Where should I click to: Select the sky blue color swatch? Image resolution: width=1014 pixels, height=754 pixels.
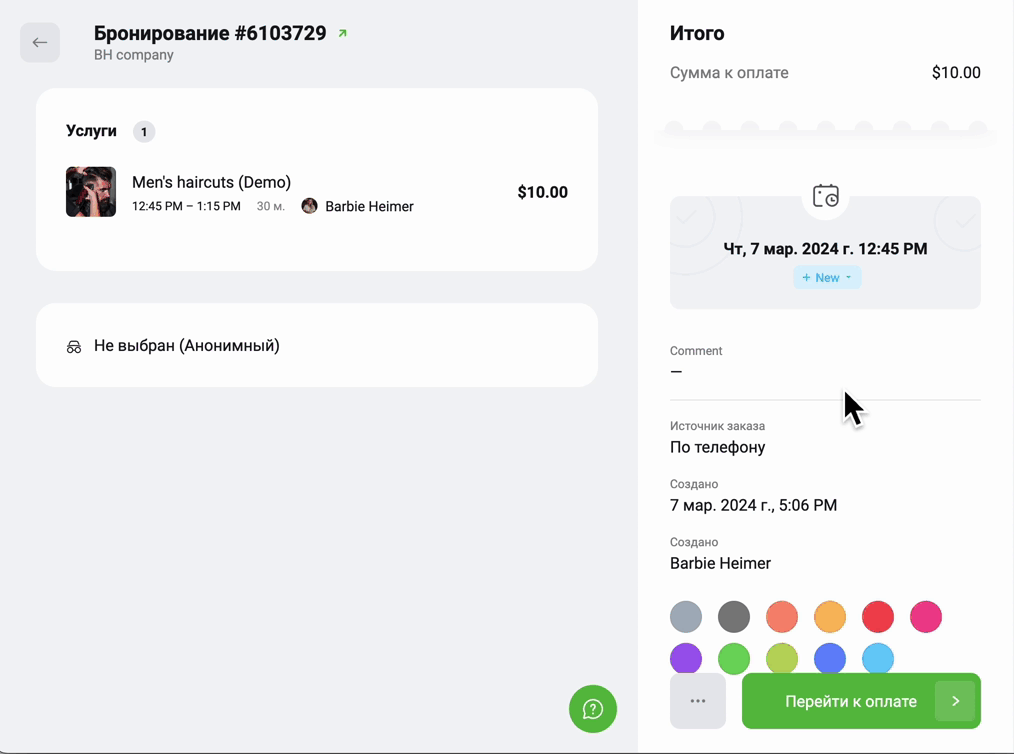click(878, 658)
